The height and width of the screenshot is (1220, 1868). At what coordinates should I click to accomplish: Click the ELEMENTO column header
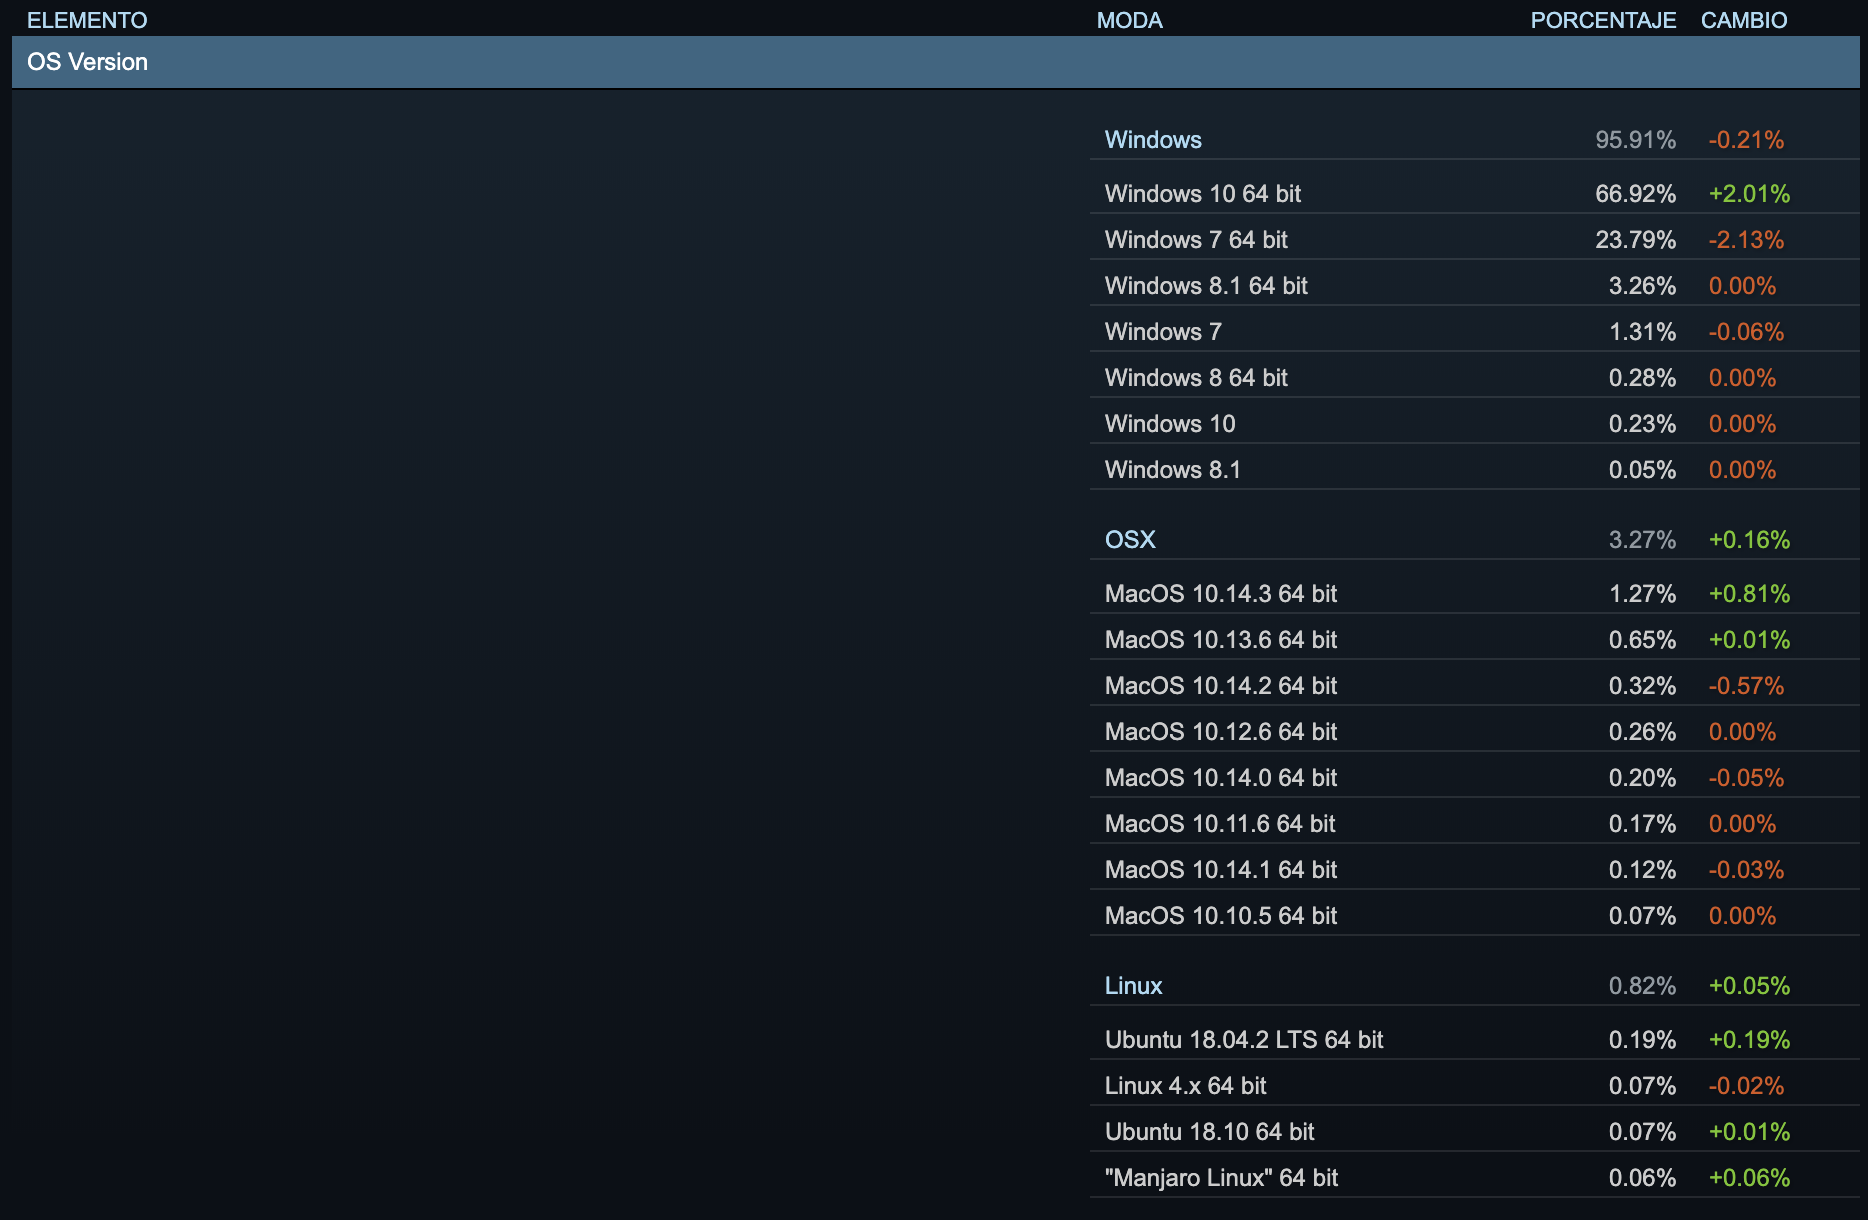87,20
